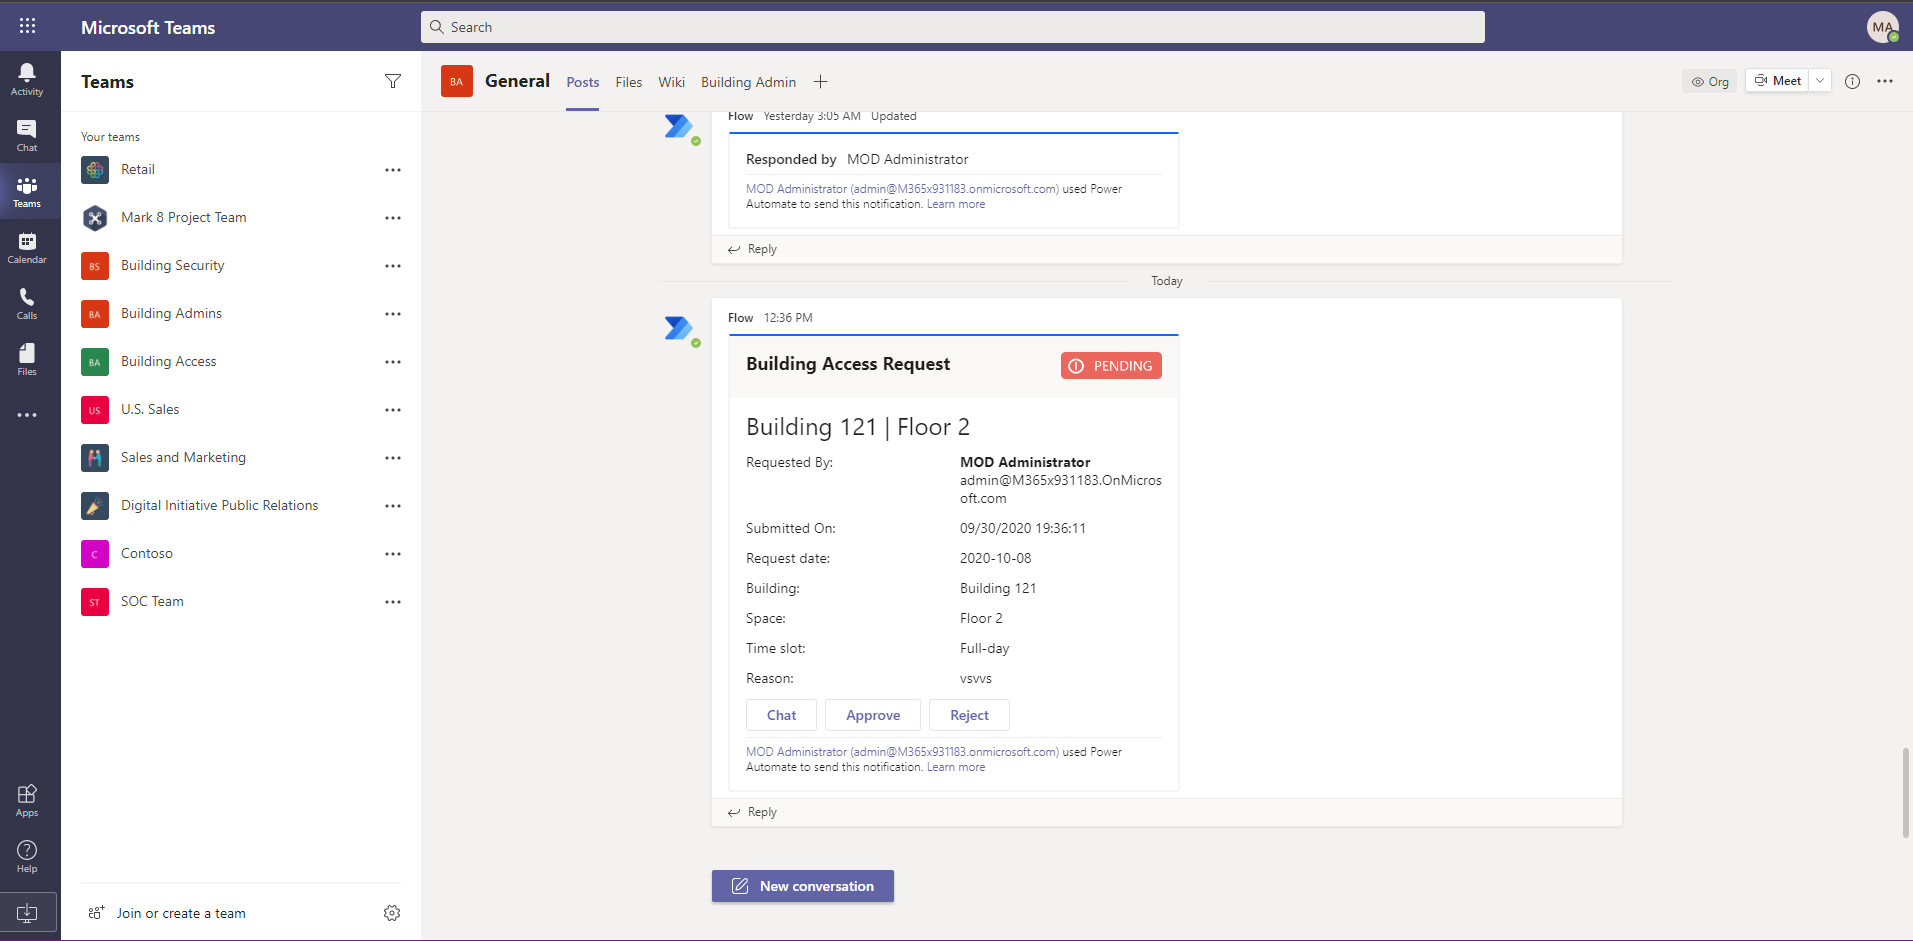The width and height of the screenshot is (1913, 941).
Task: Show more apps ellipsis in rail
Action: 27,415
